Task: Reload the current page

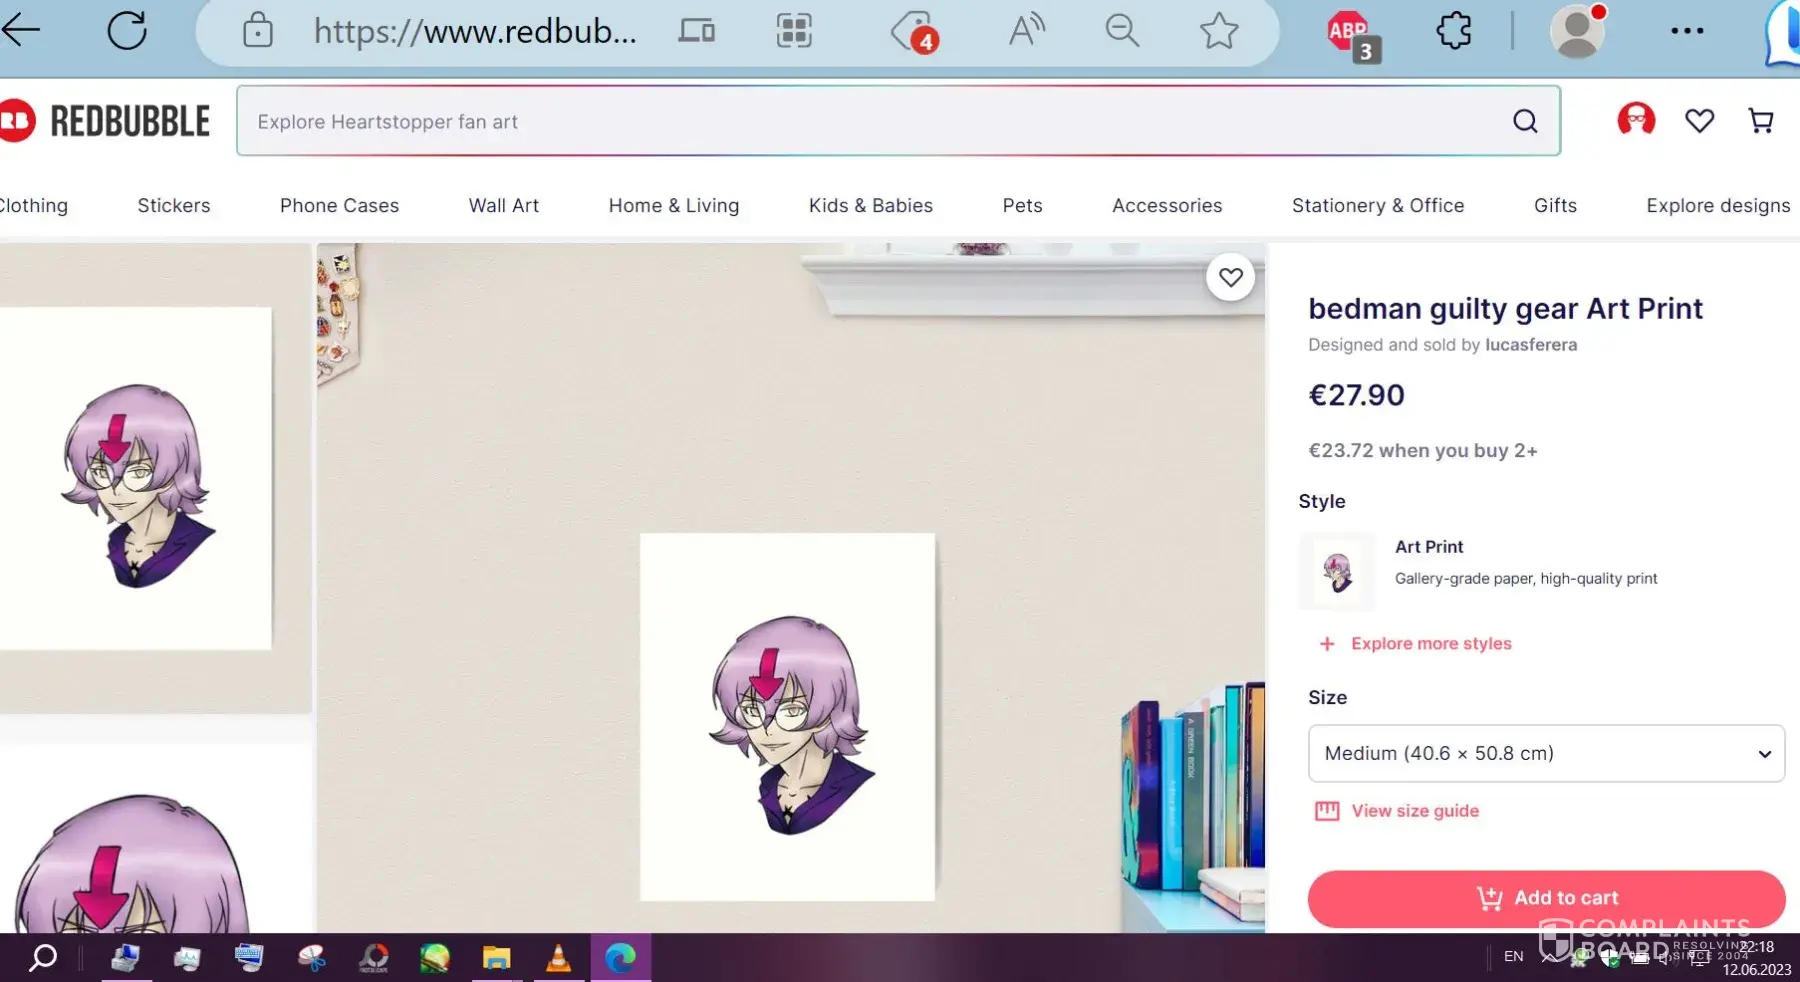Action: click(x=127, y=30)
